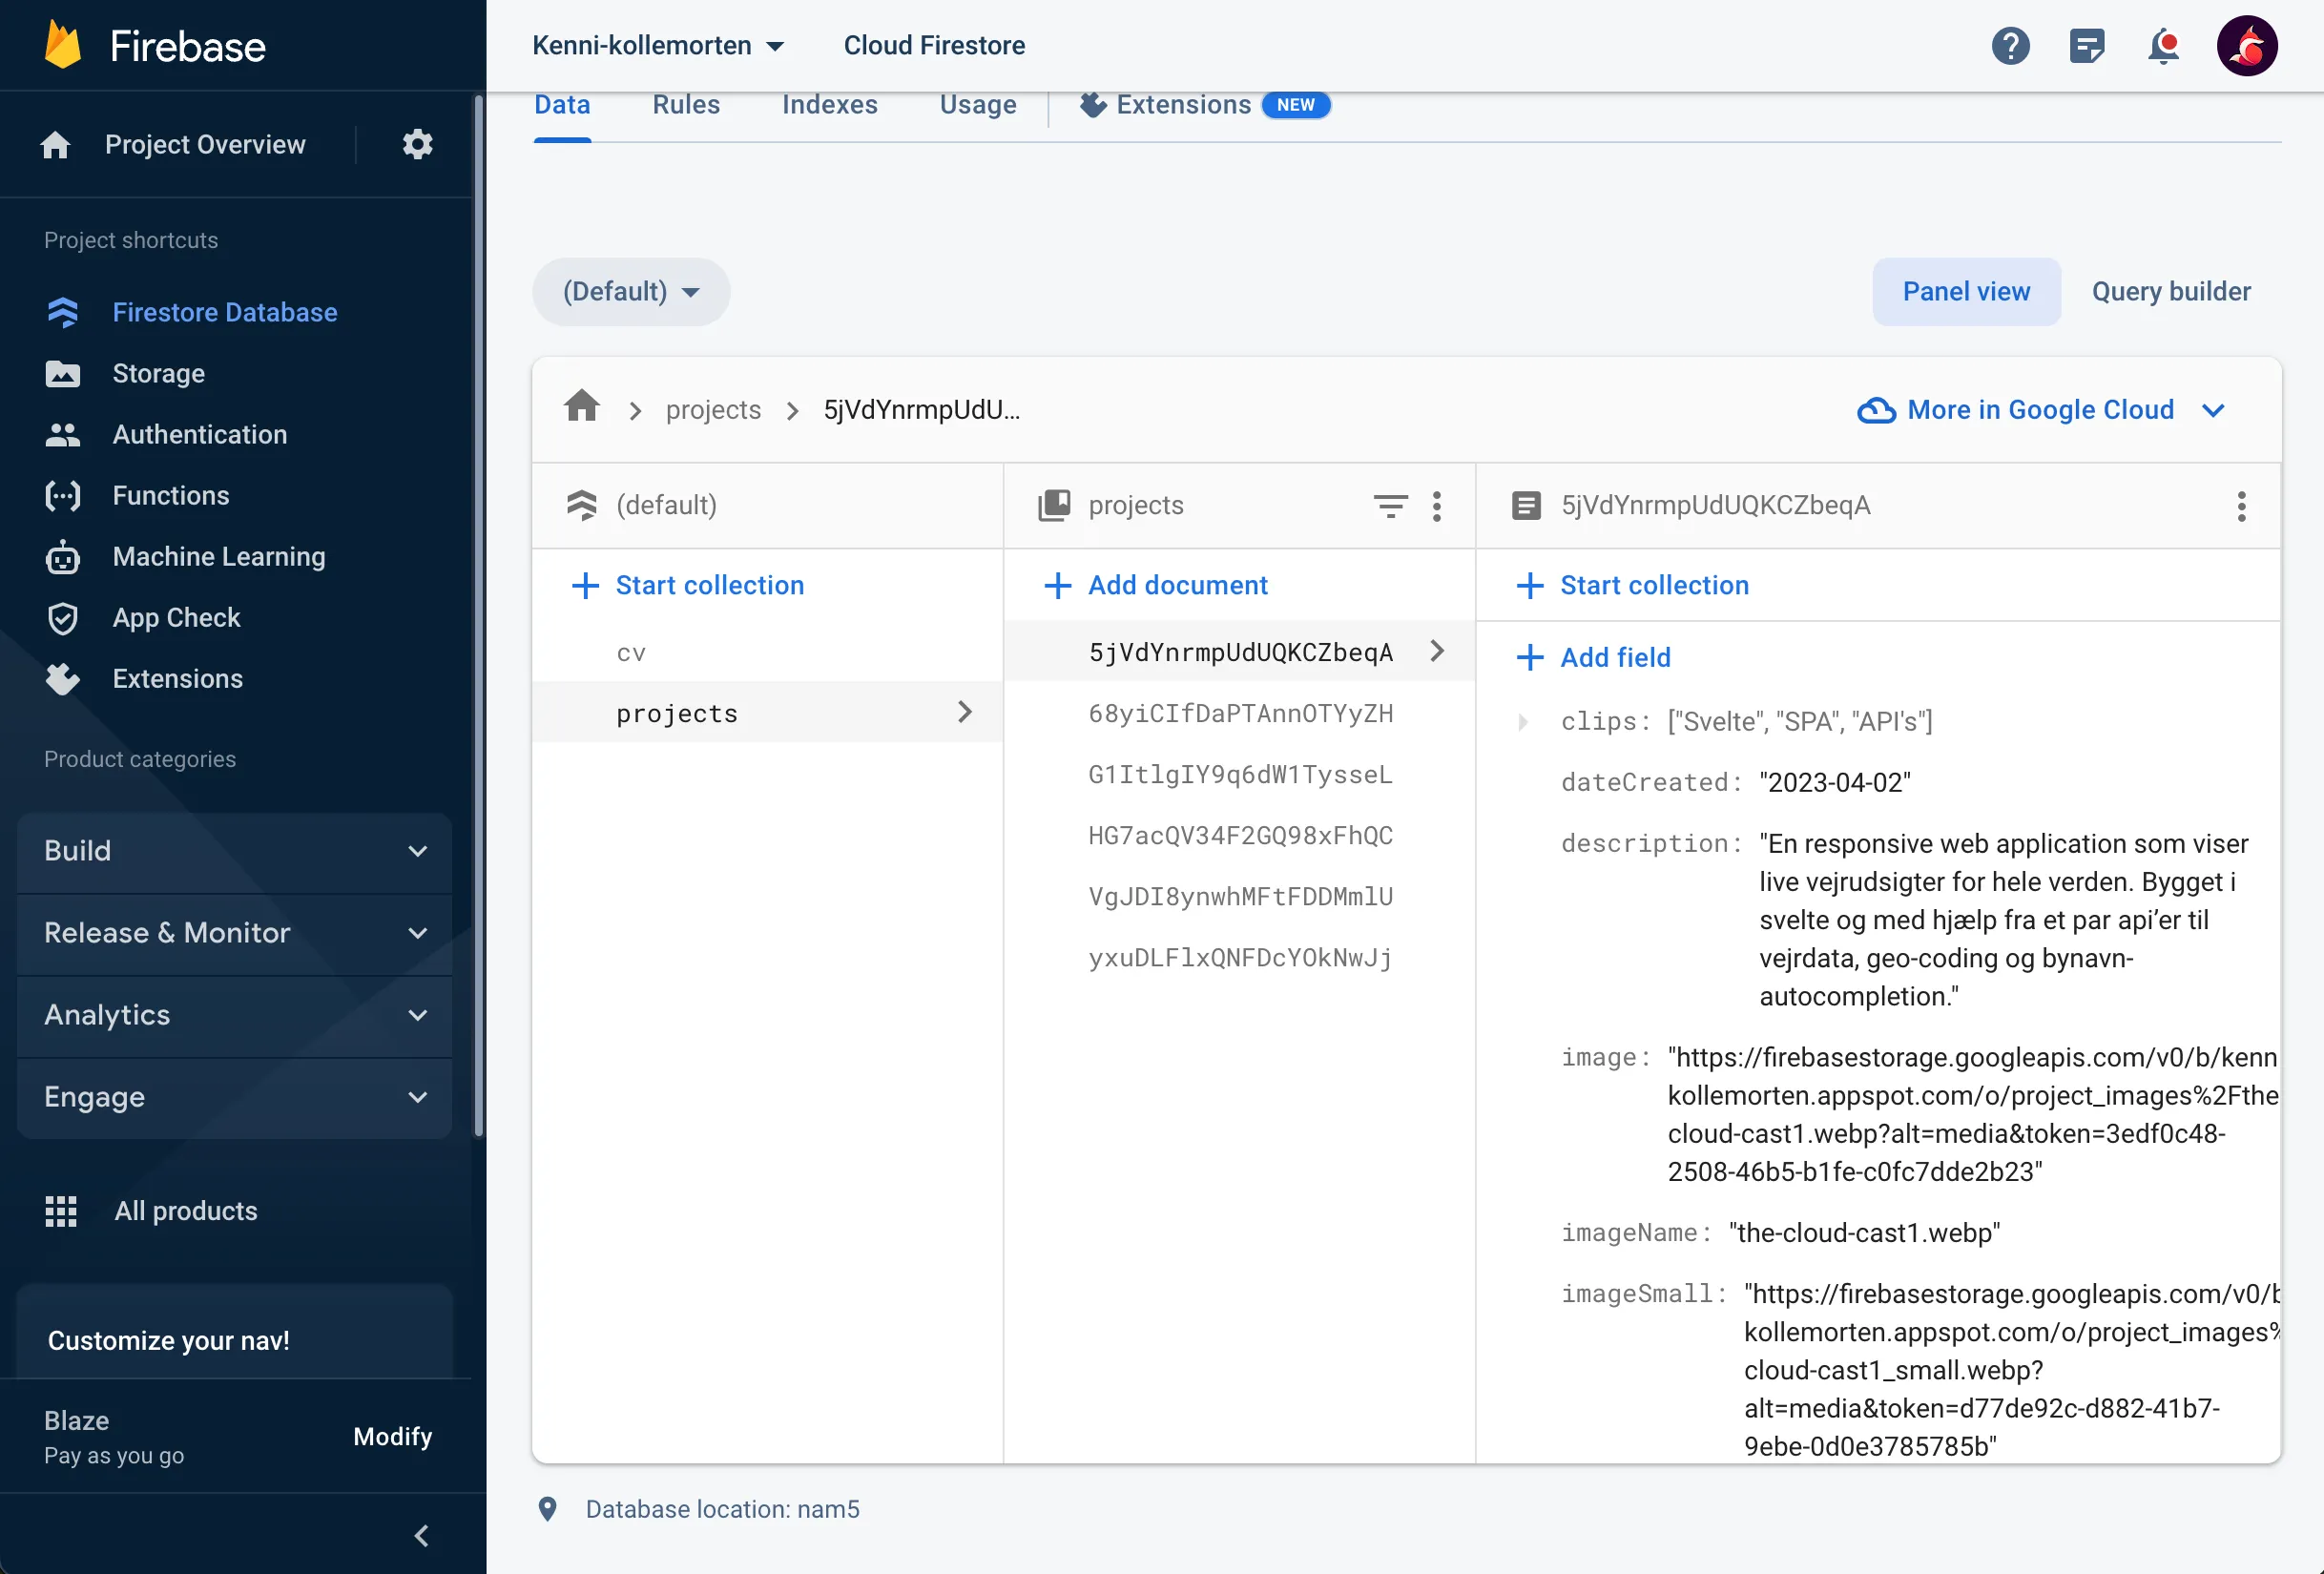Screen dimensions: 2324x1574
Task: Expand the Engage category
Action: pyautogui.click(x=235, y=1097)
